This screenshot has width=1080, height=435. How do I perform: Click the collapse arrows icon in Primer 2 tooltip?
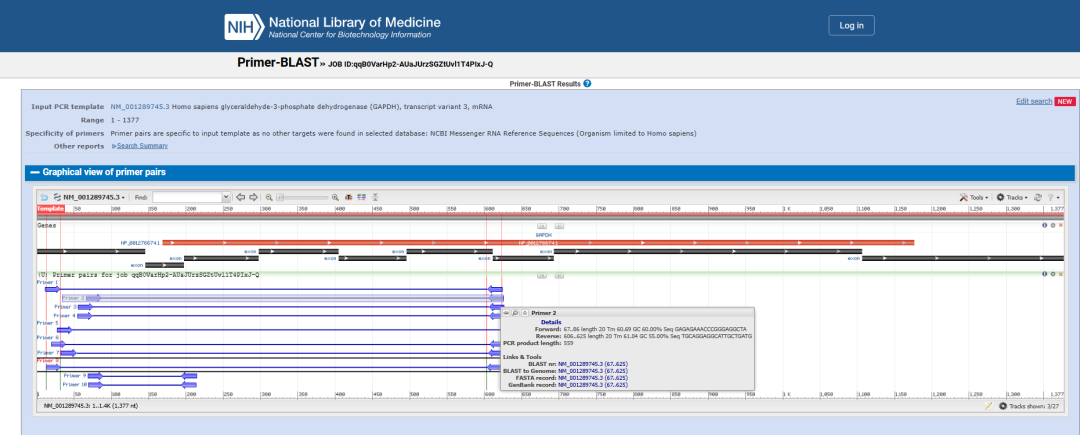tap(524, 312)
